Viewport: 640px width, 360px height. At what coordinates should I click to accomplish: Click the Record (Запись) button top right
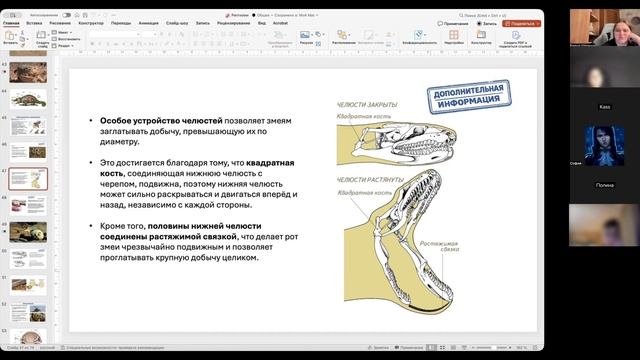[x=487, y=24]
